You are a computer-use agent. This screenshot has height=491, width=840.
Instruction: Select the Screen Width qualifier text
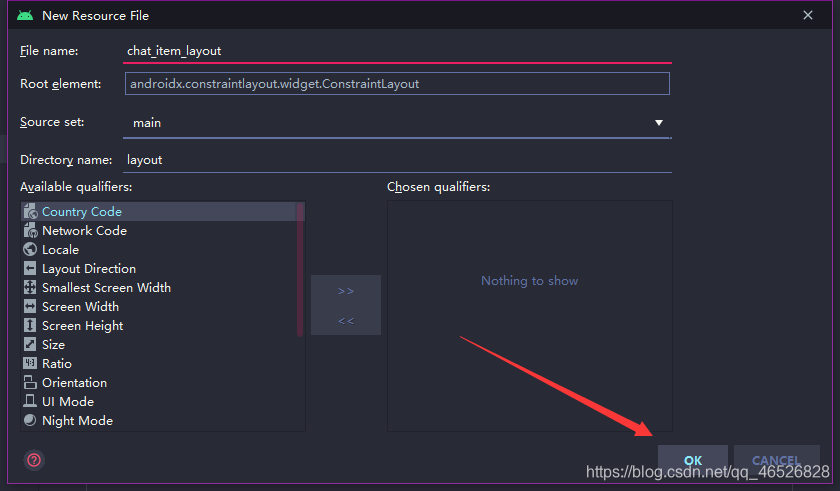[80, 307]
